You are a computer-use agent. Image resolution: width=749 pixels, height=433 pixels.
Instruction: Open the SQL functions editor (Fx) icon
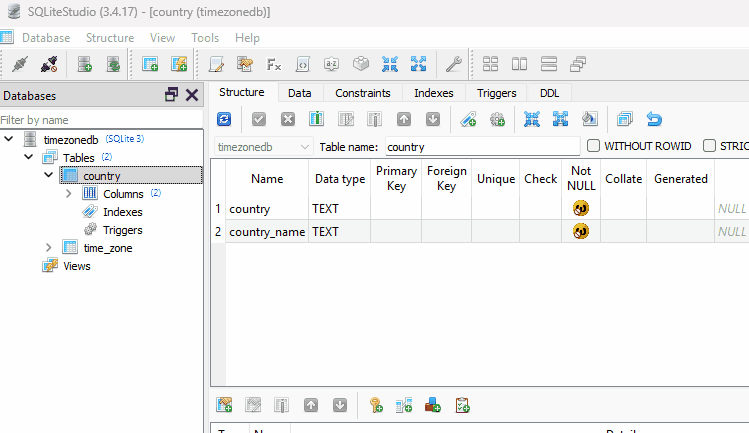(274, 64)
